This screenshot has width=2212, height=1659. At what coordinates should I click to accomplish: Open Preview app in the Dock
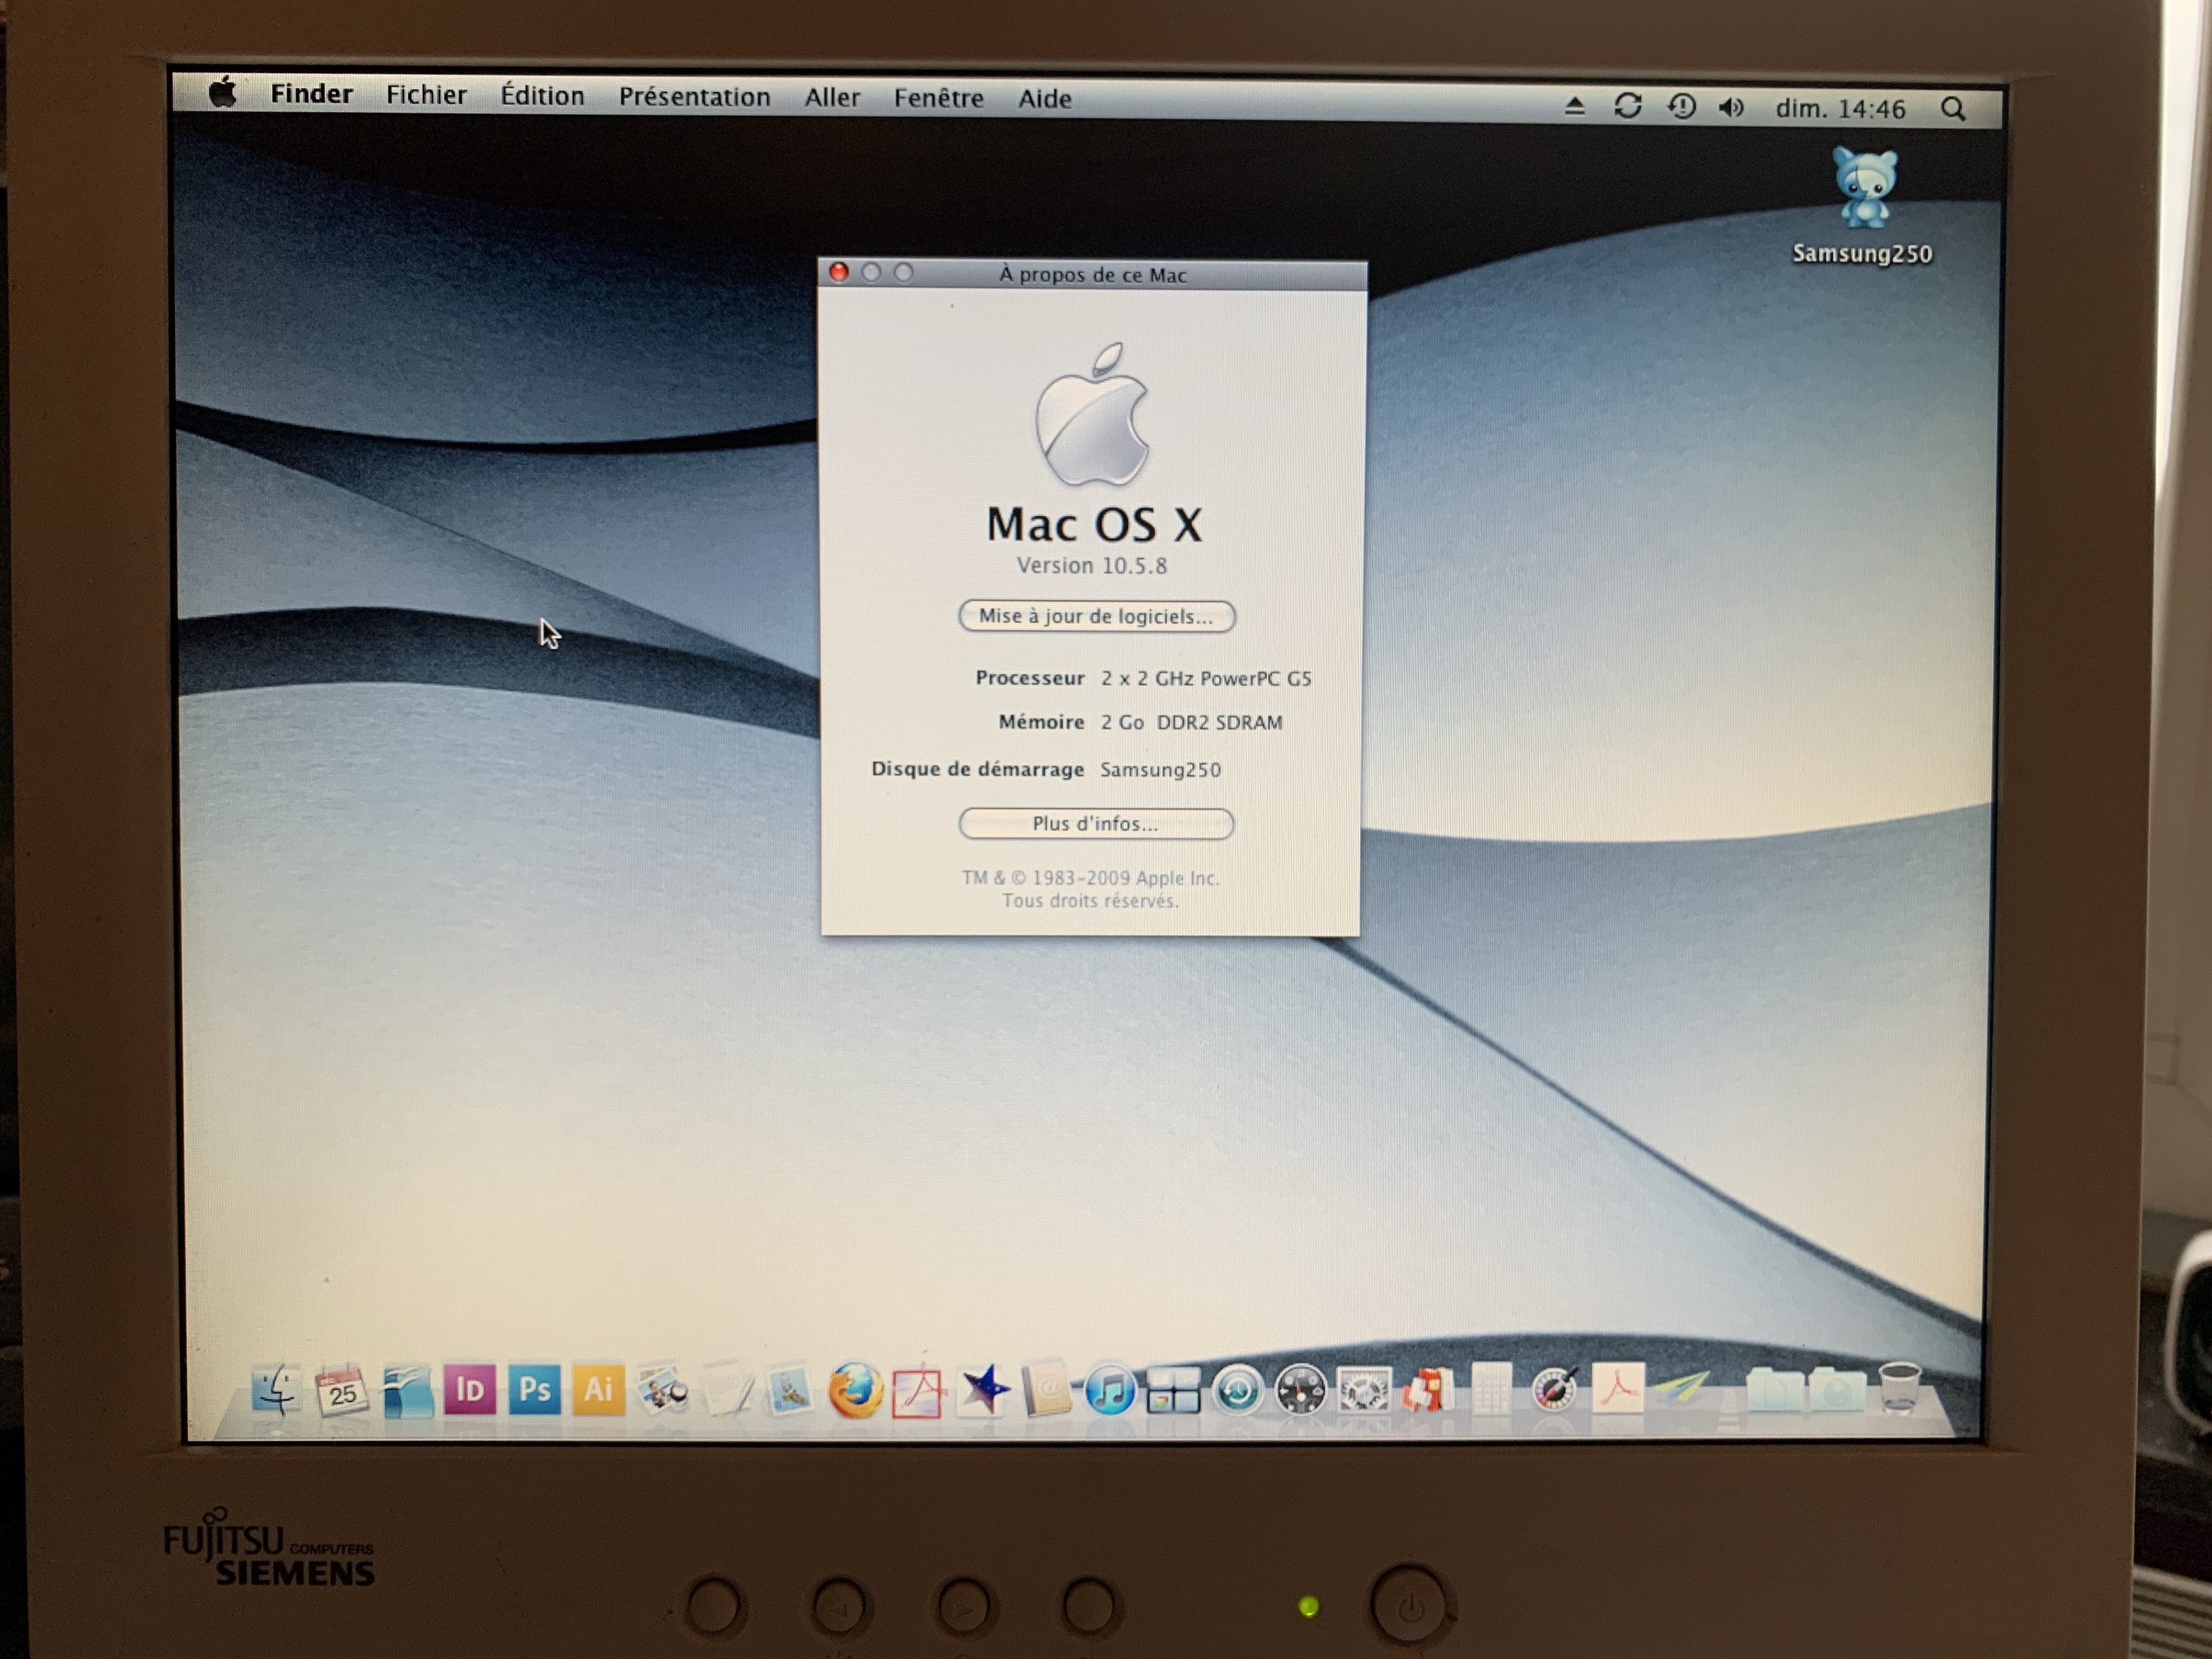(x=662, y=1391)
